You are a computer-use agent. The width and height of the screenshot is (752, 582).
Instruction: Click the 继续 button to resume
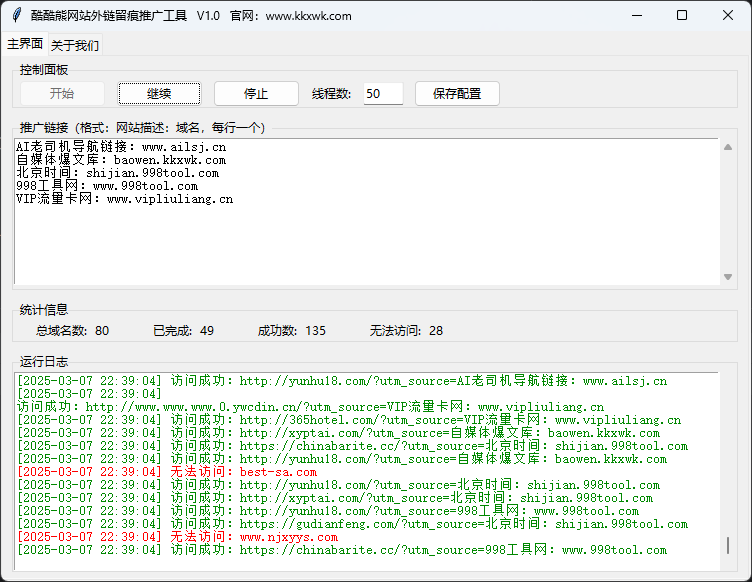point(159,93)
